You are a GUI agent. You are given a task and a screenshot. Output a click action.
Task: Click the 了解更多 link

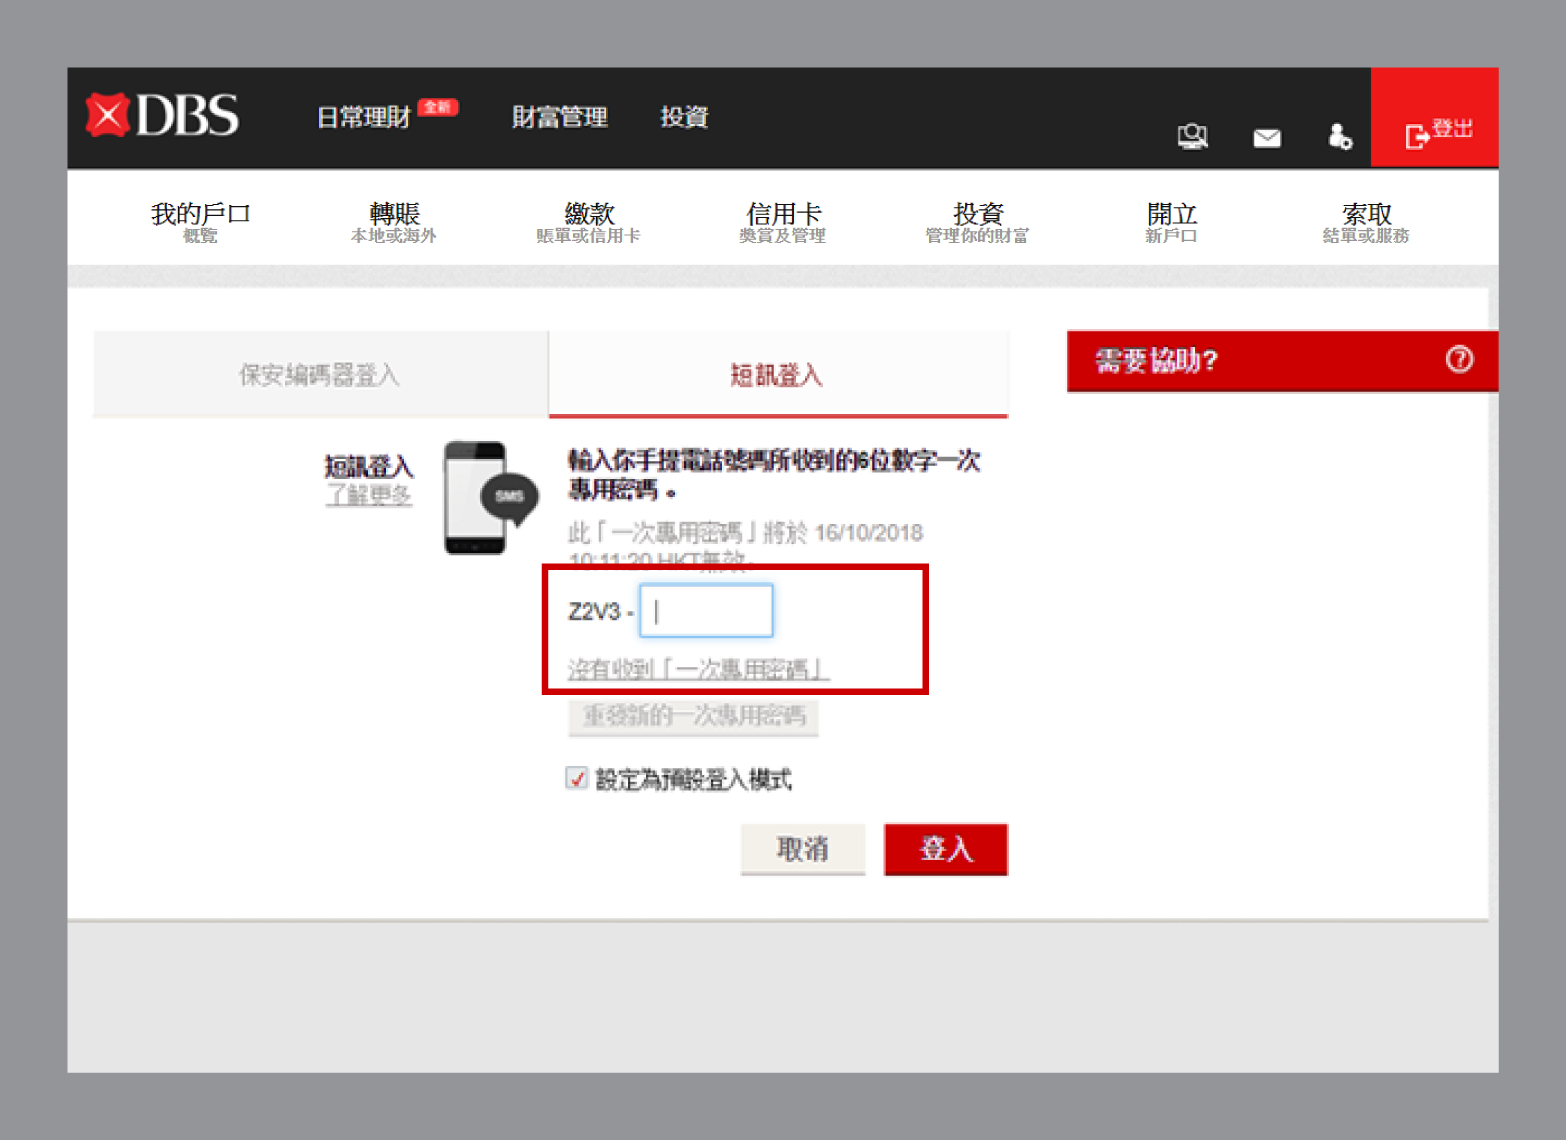[368, 495]
